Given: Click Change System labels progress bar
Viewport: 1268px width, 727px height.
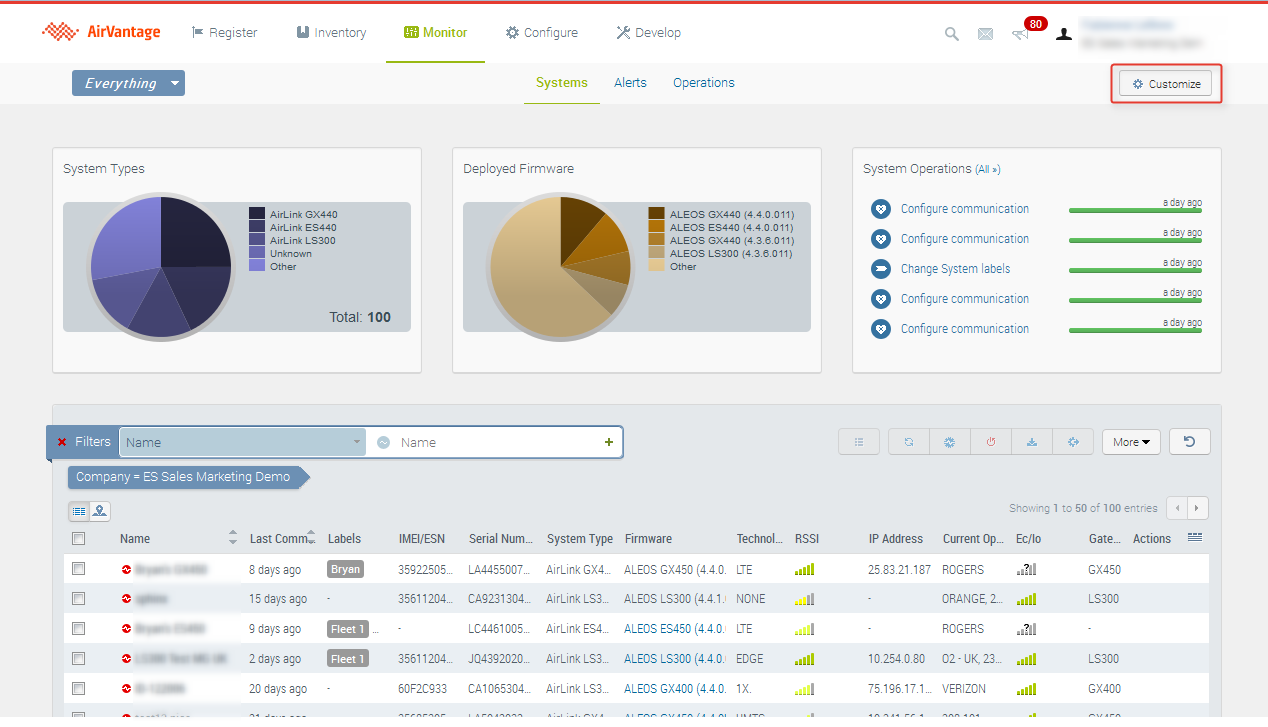Looking at the screenshot, I should (x=1135, y=271).
